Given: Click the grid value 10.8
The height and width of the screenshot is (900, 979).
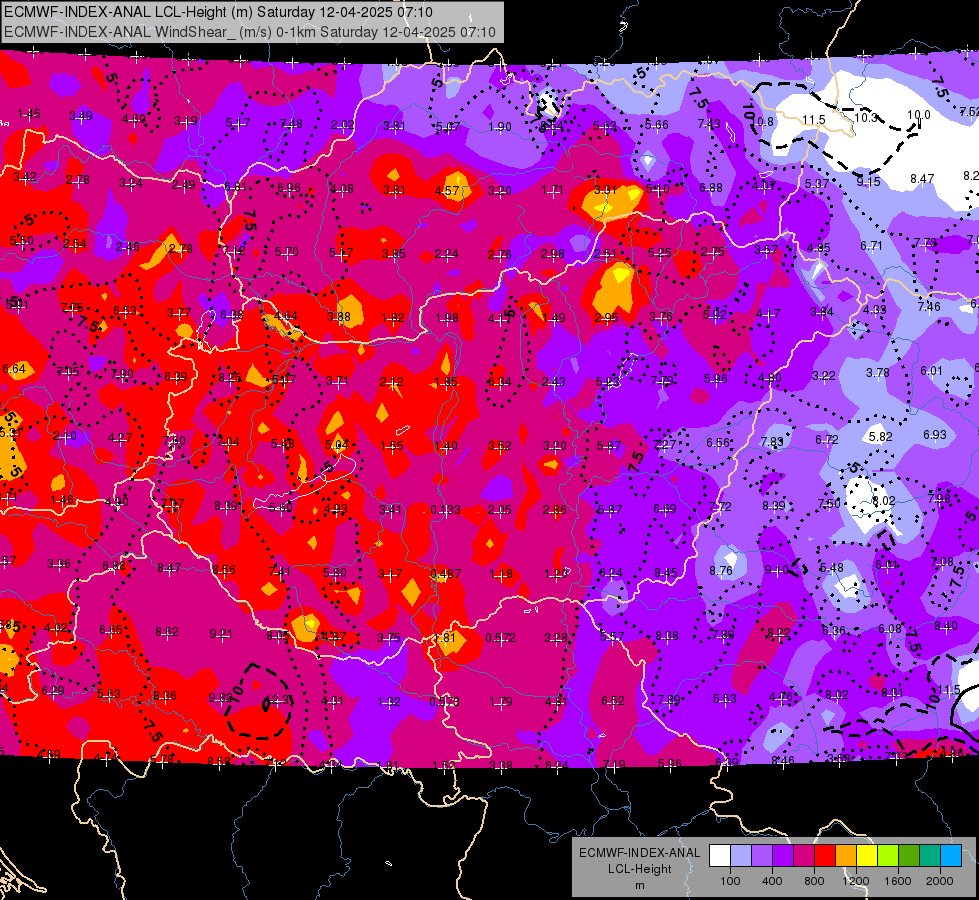Looking at the screenshot, I should [762, 122].
